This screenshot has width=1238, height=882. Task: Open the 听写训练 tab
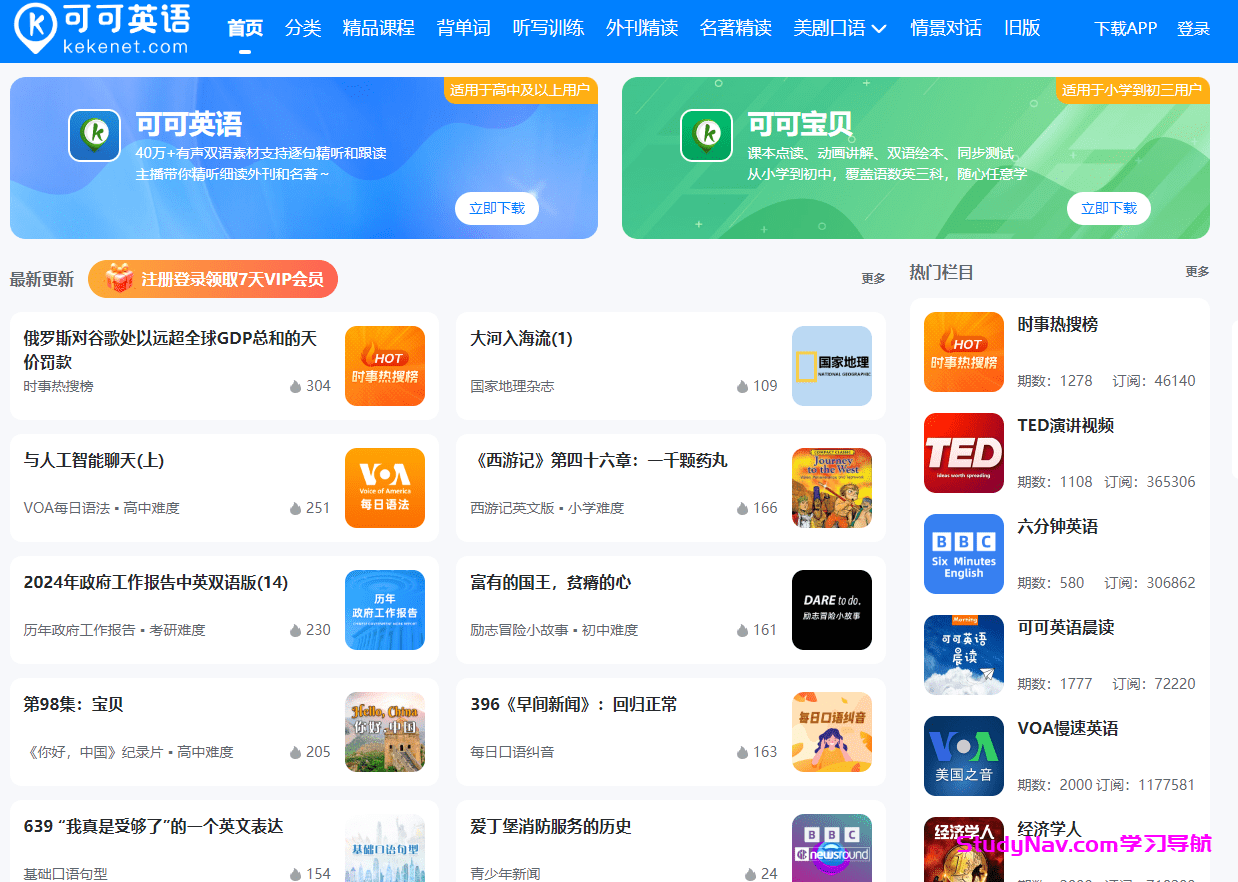point(548,28)
